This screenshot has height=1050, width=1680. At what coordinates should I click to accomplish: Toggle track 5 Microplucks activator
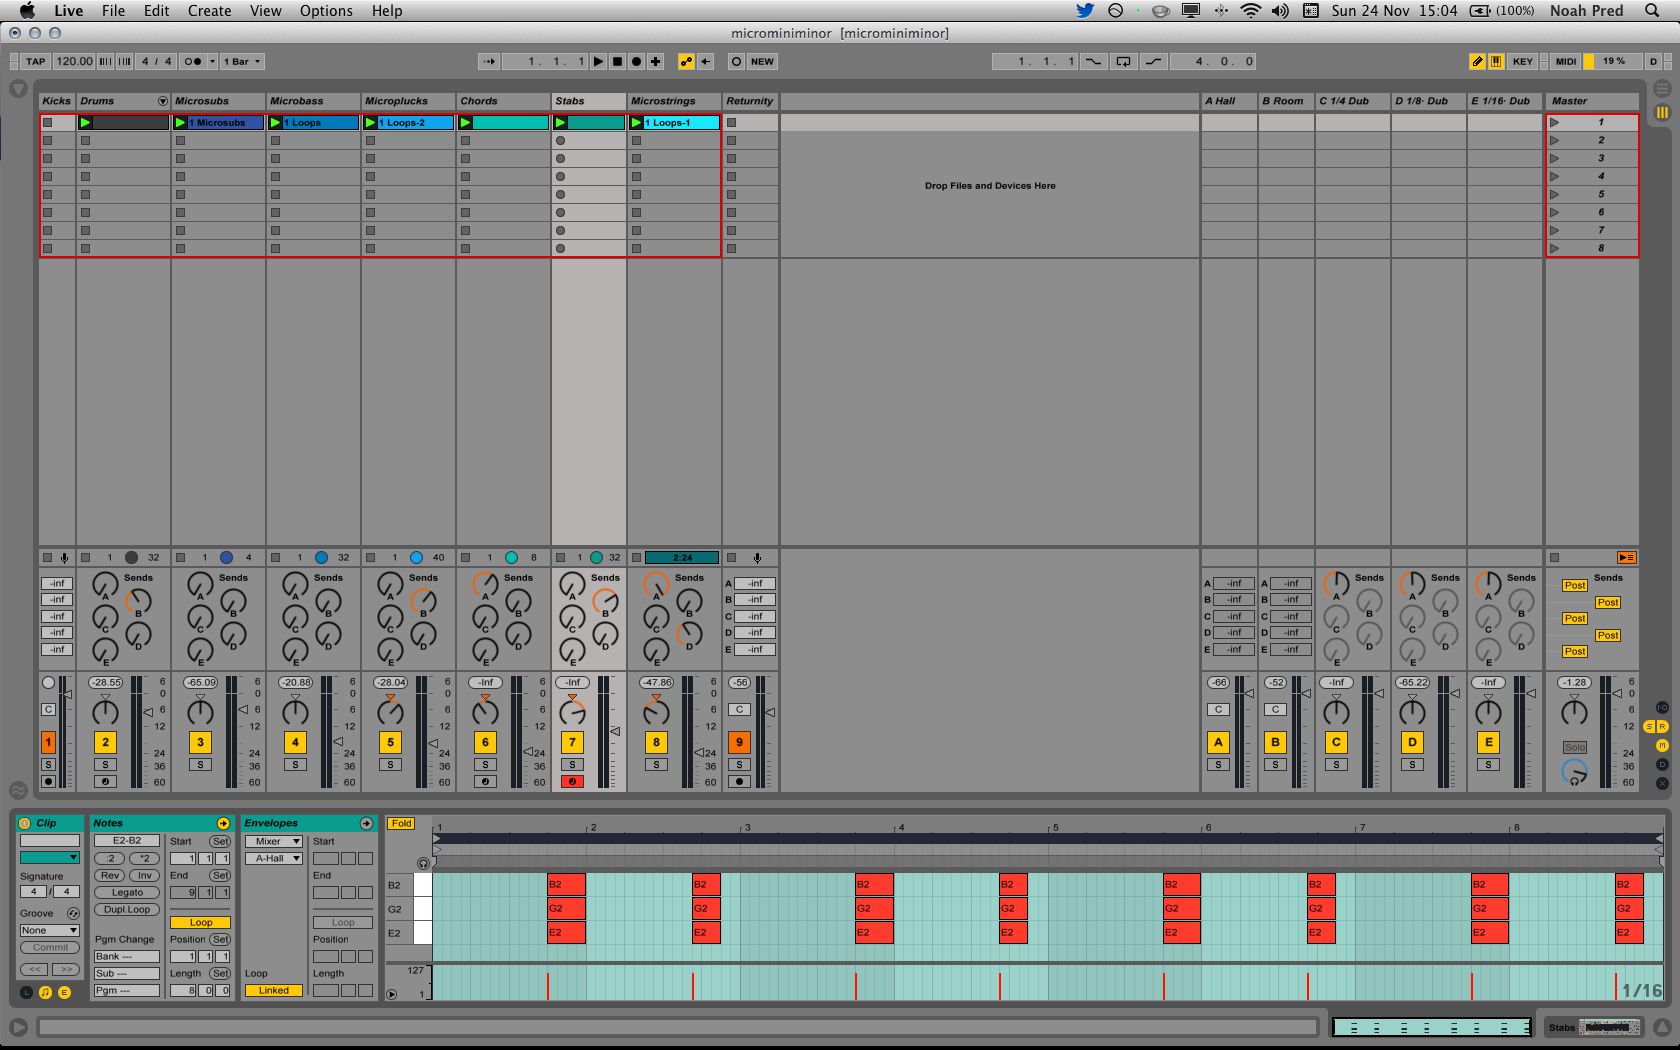[390, 742]
